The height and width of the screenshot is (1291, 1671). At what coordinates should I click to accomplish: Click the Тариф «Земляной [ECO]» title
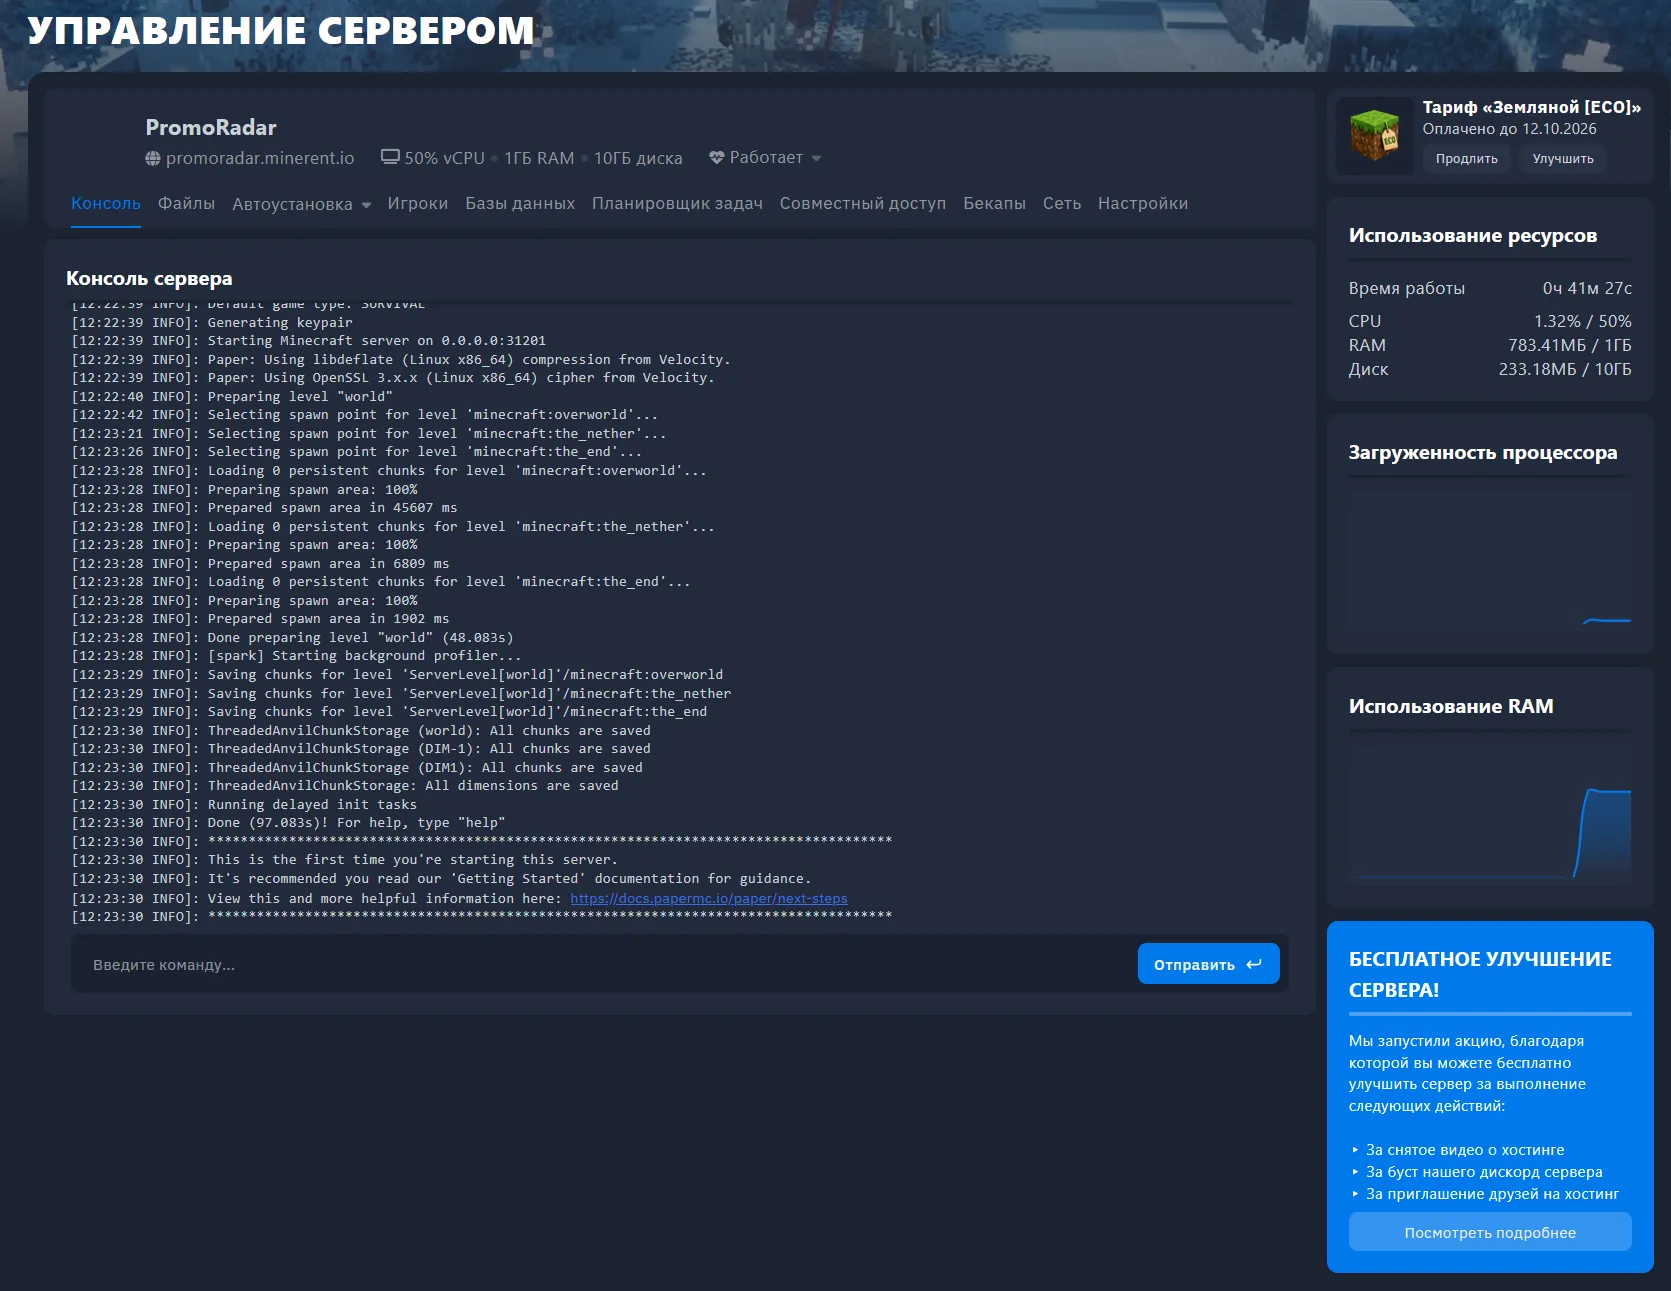1531,107
